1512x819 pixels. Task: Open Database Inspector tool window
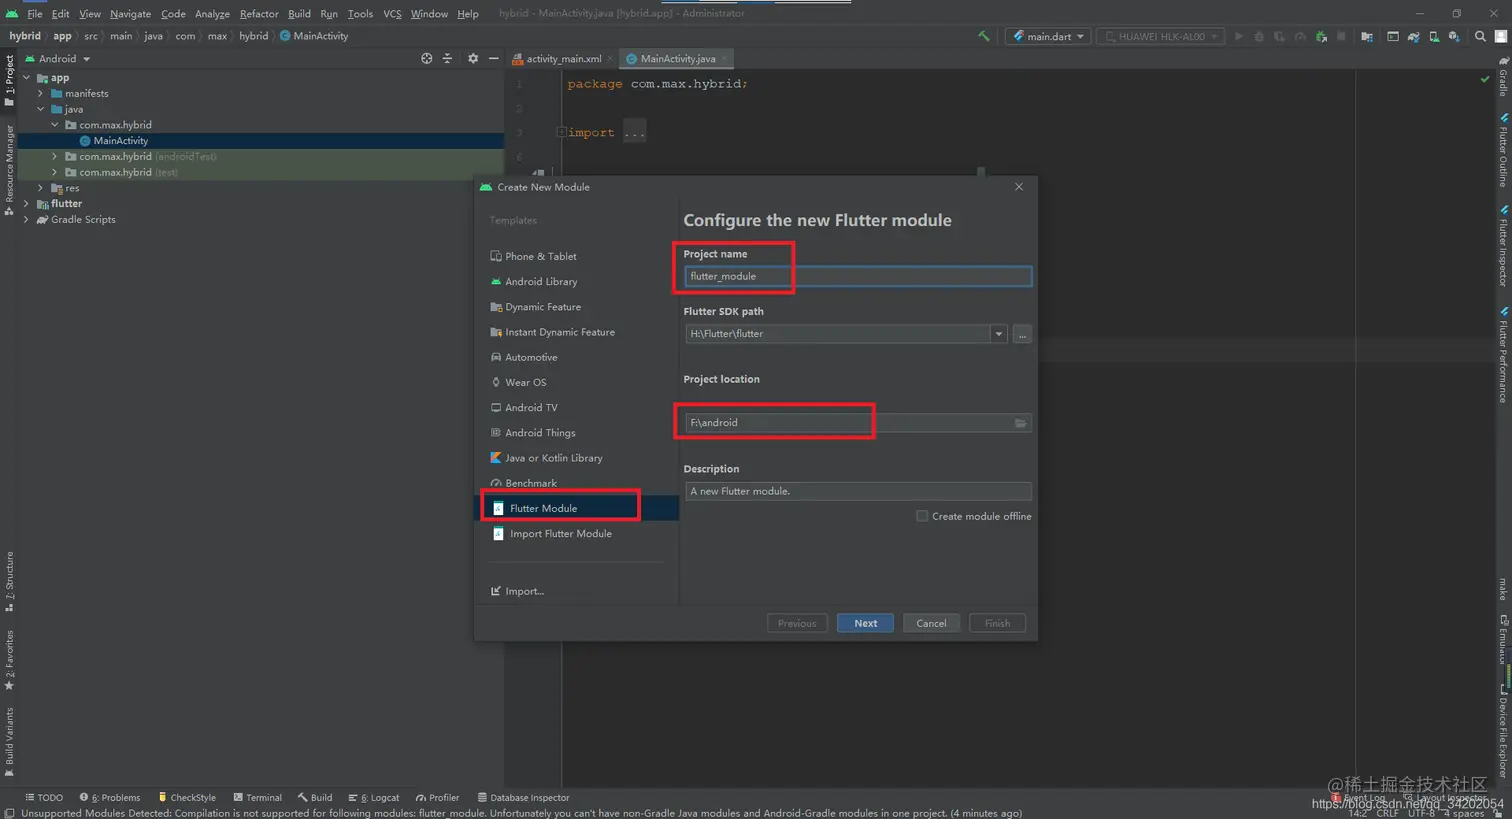[x=524, y=798]
